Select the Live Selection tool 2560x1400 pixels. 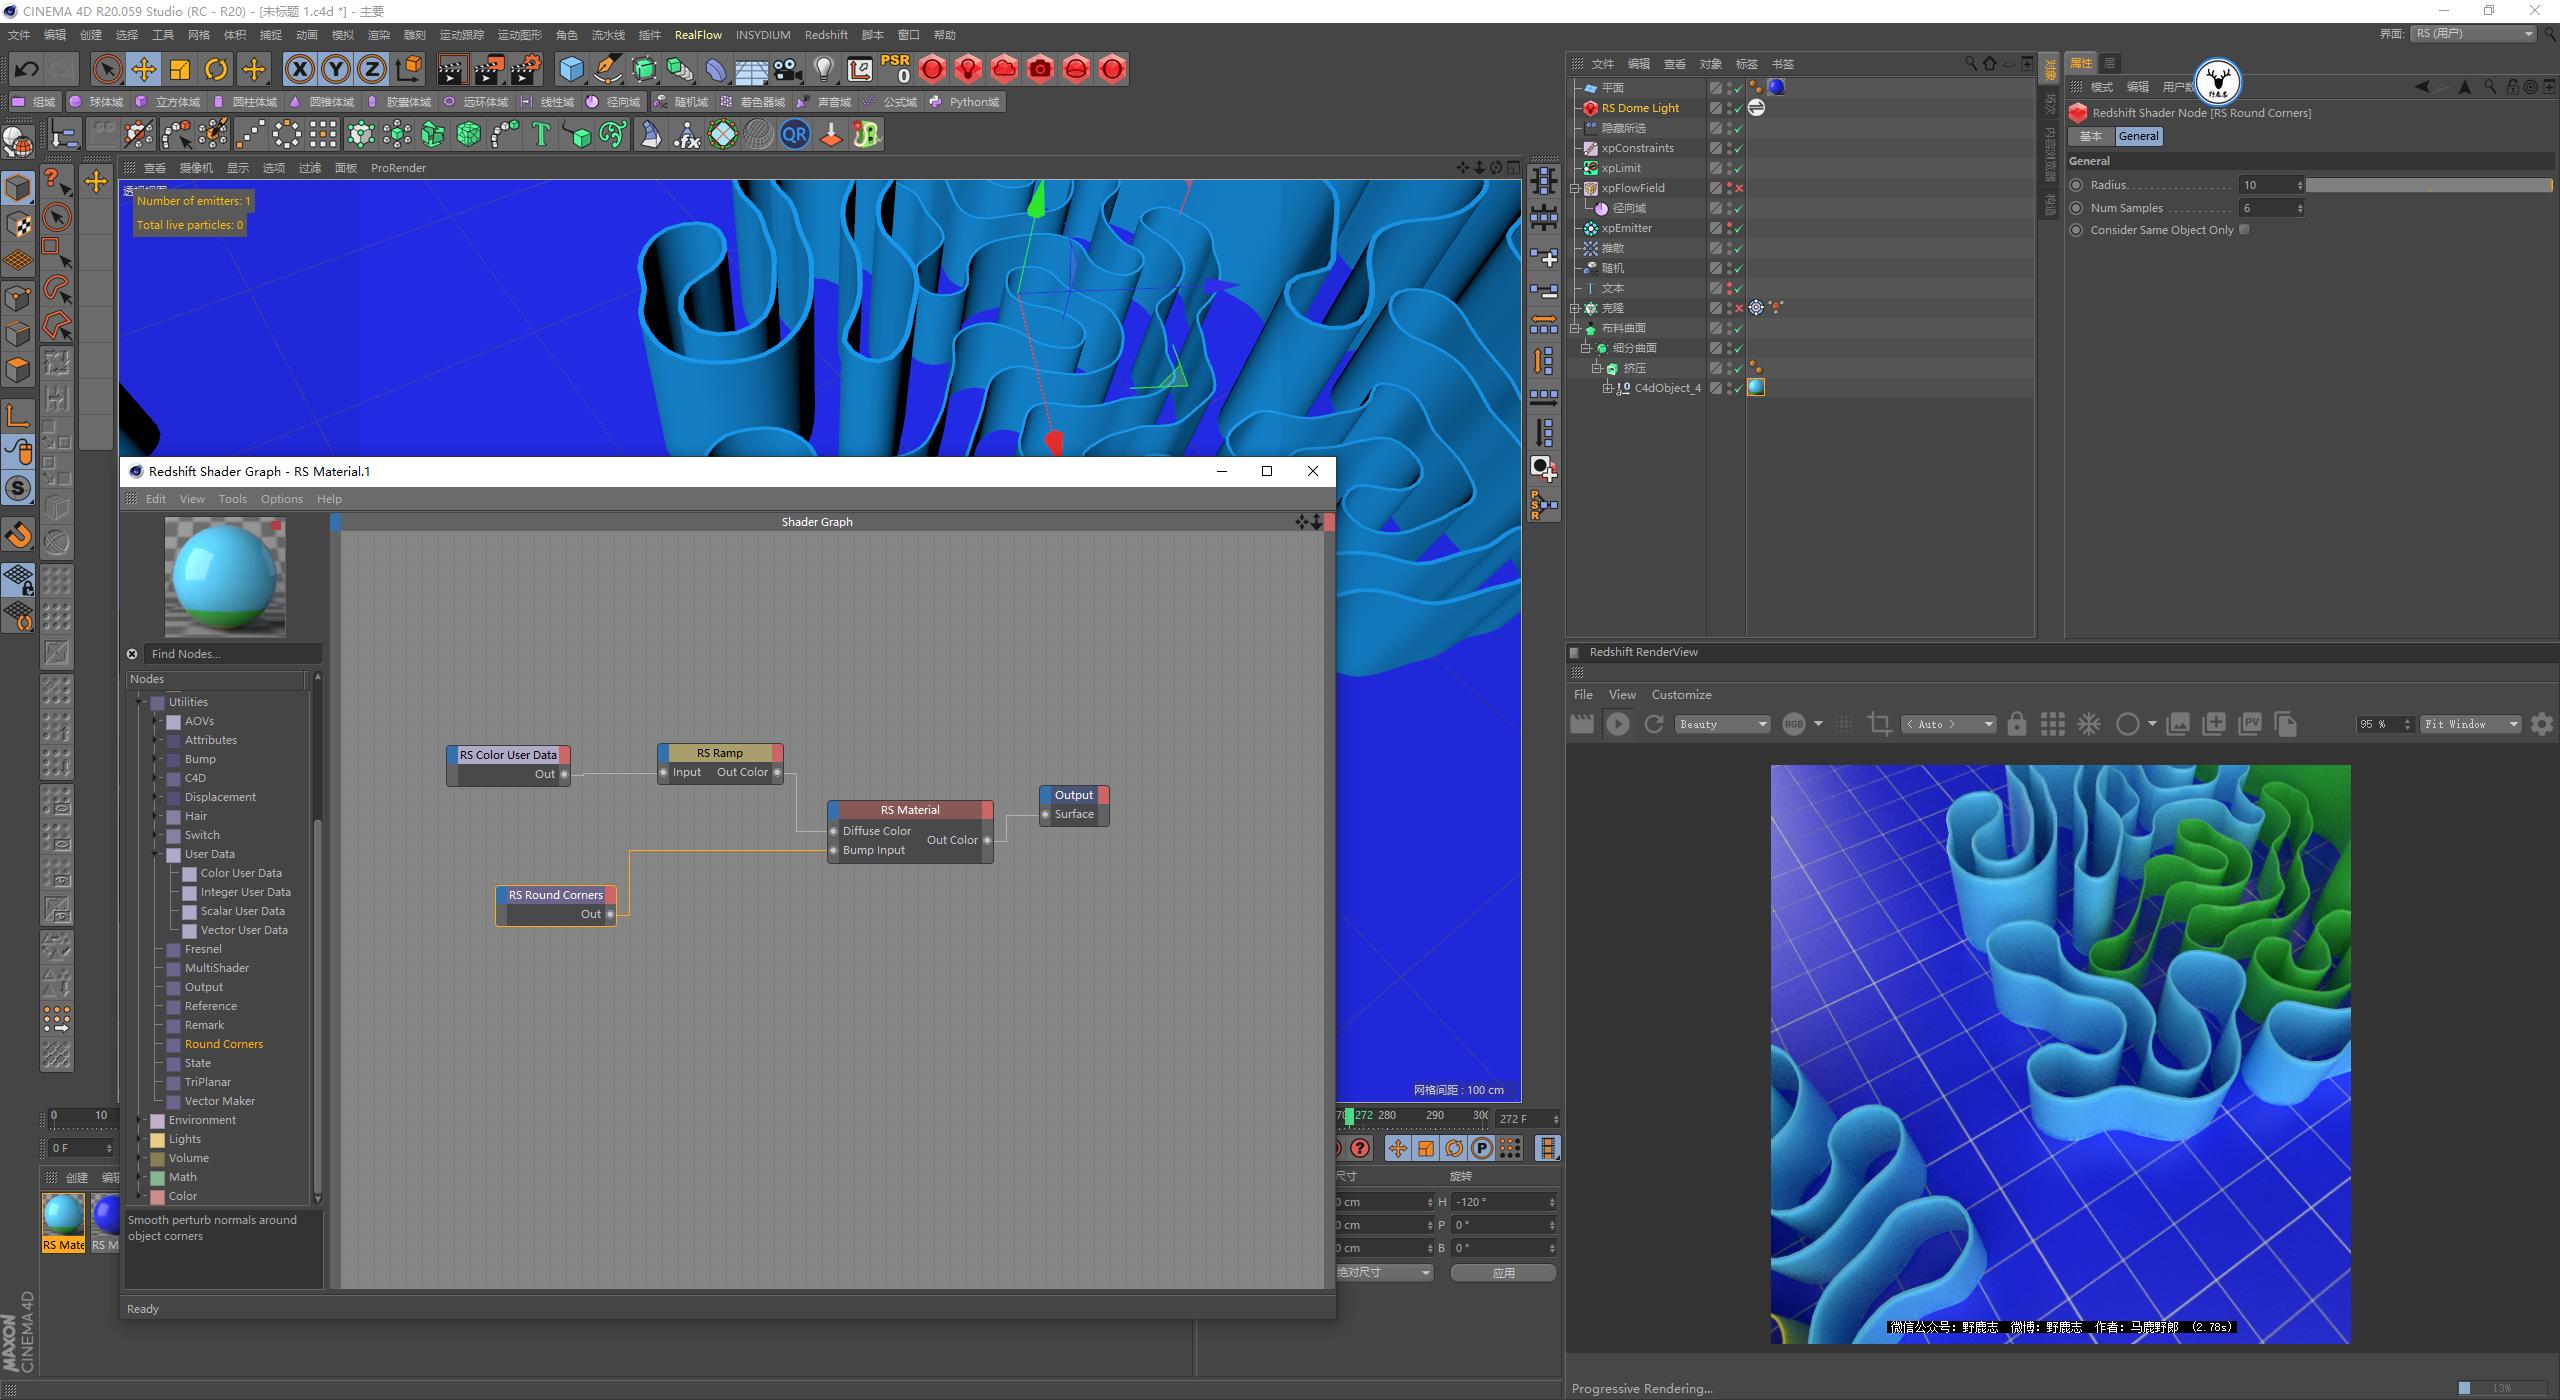105,68
